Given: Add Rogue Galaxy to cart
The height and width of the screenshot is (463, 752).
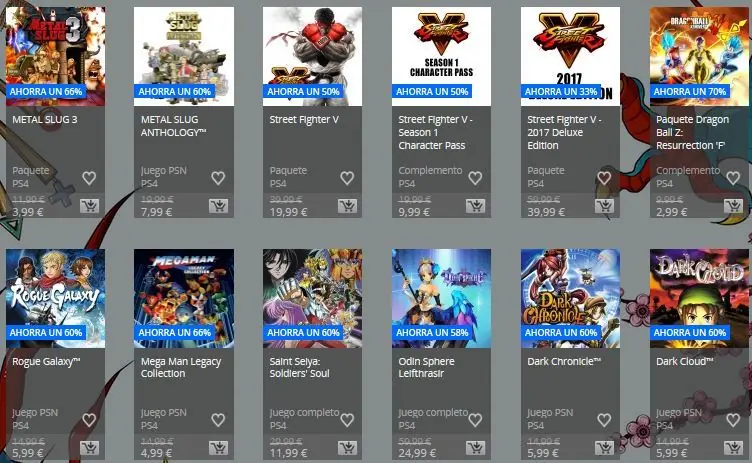Looking at the screenshot, I should coord(89,448).
